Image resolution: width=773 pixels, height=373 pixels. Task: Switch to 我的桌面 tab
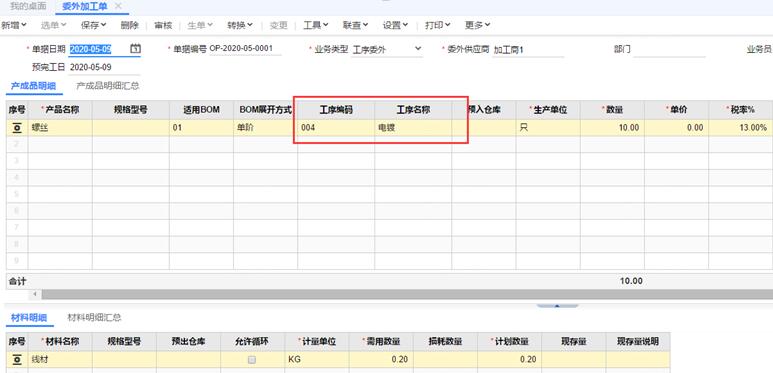[28, 6]
